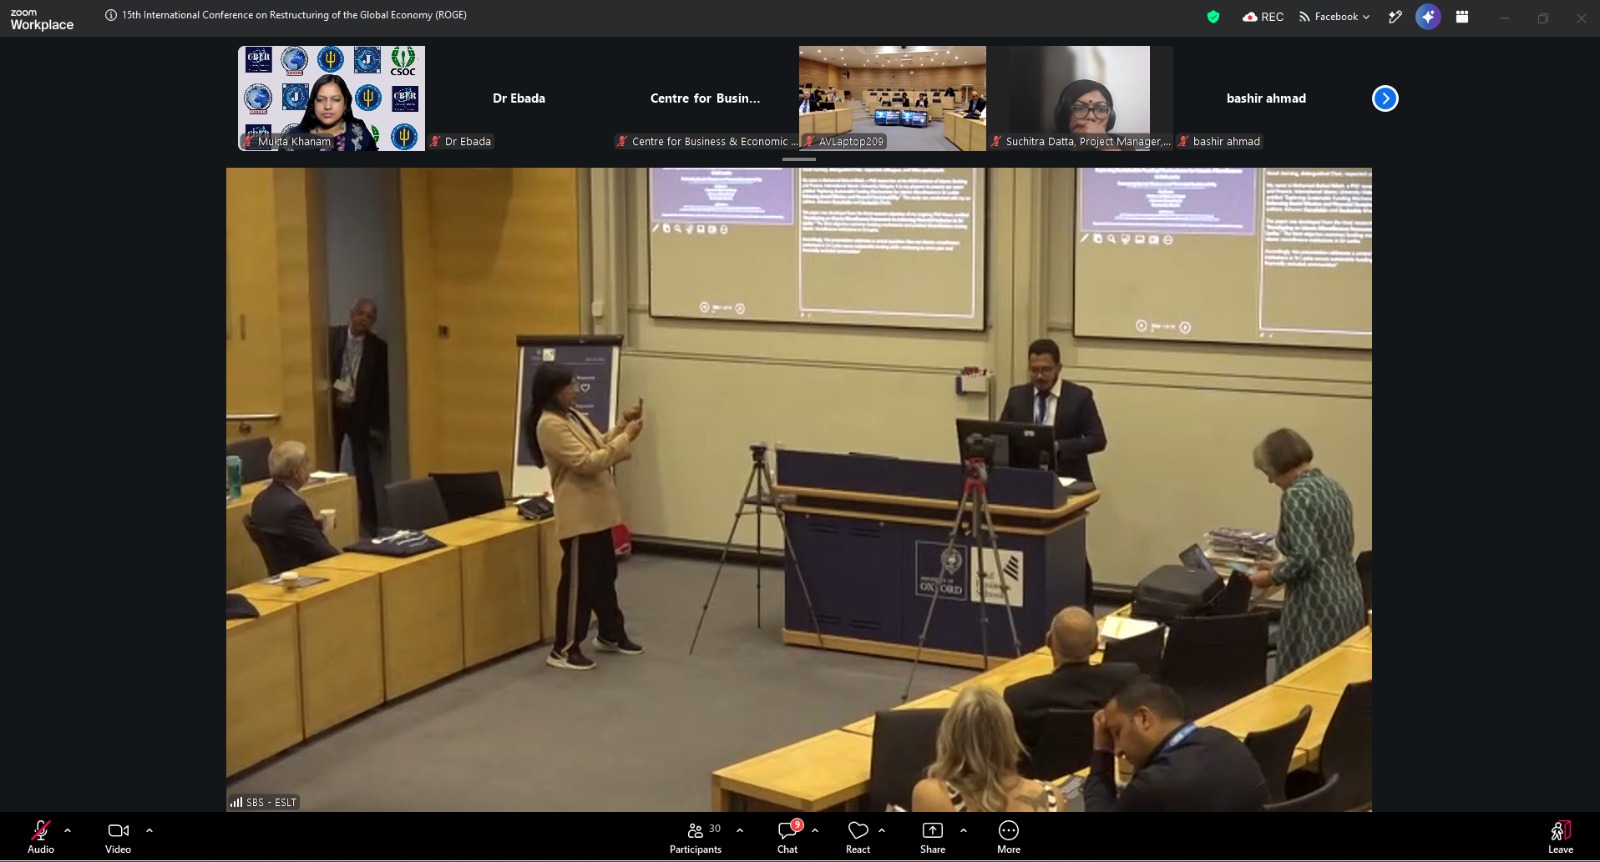This screenshot has width=1600, height=862.
Task: Click the REC recording indicator
Action: (1263, 16)
